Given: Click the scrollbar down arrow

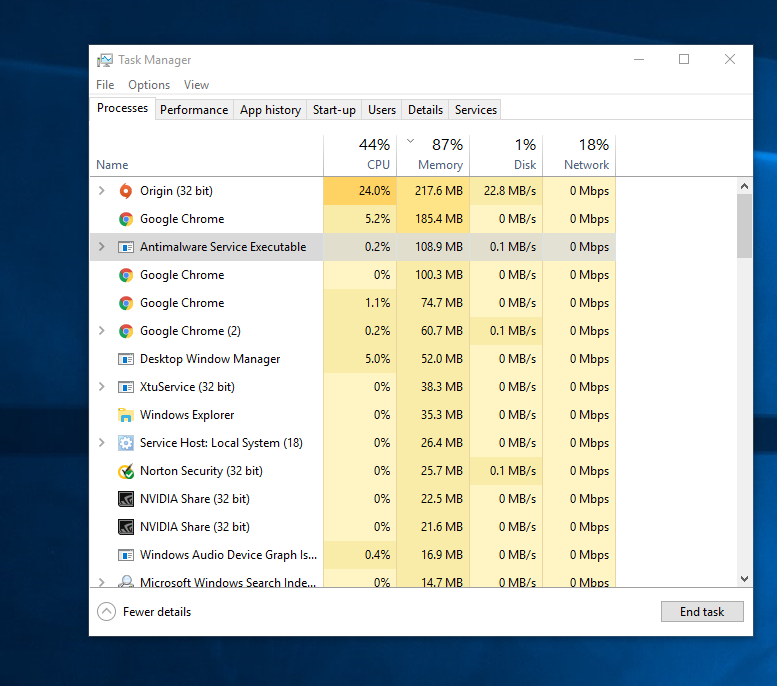Looking at the screenshot, I should coord(744,578).
